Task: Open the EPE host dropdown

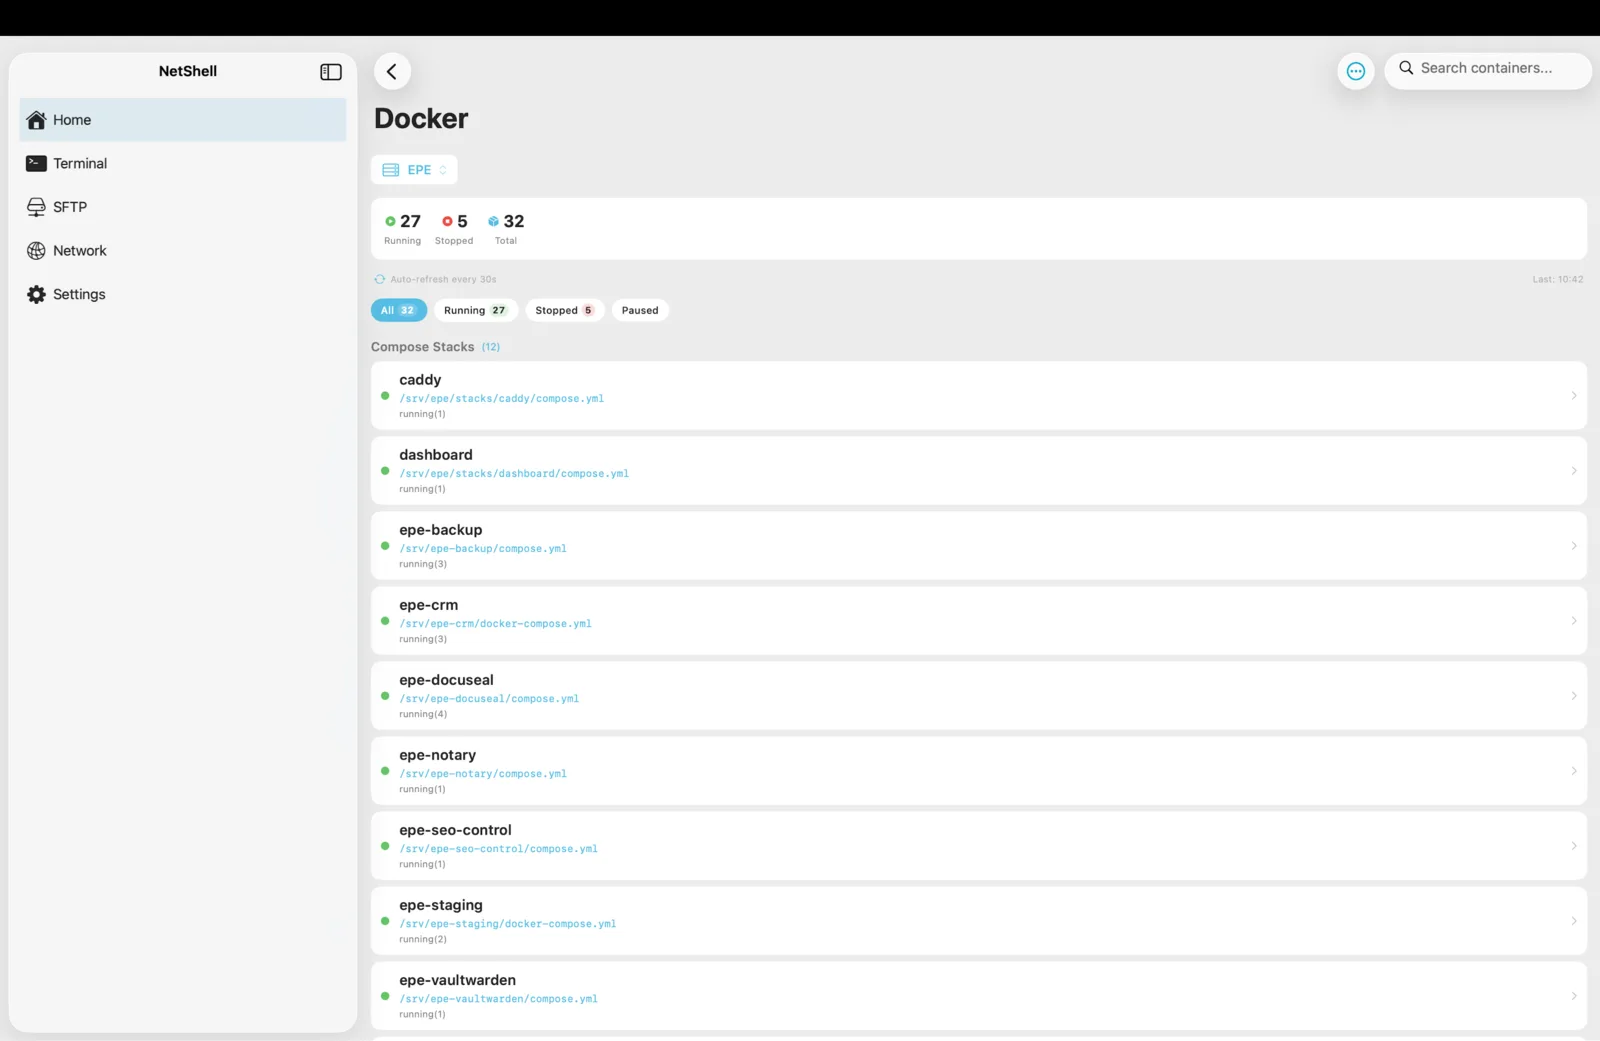Action: coord(414,170)
